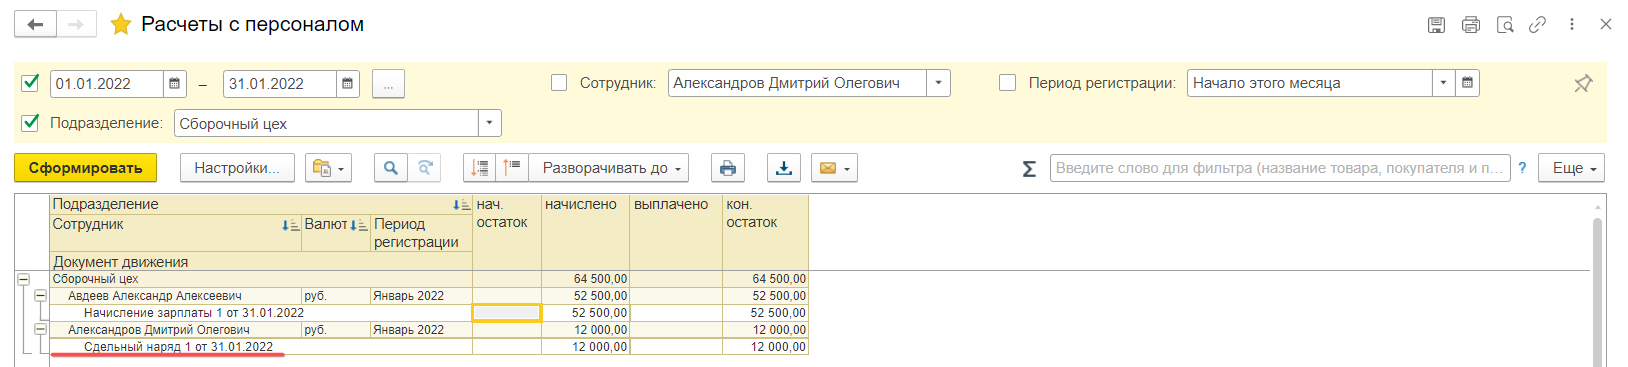The width and height of the screenshot is (1628, 367).
Task: Click the 64 500,00 начислено cell
Action: [585, 279]
